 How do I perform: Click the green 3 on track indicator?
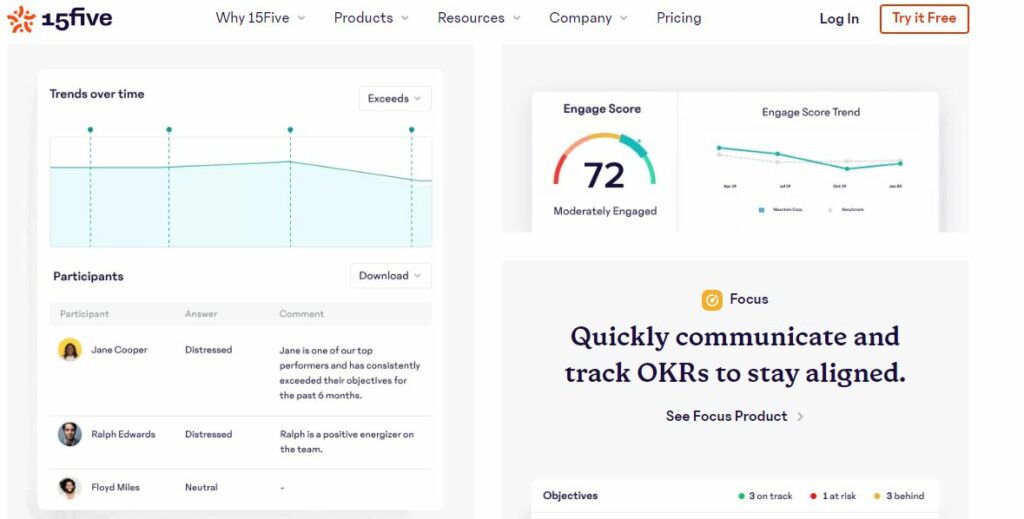pos(765,496)
